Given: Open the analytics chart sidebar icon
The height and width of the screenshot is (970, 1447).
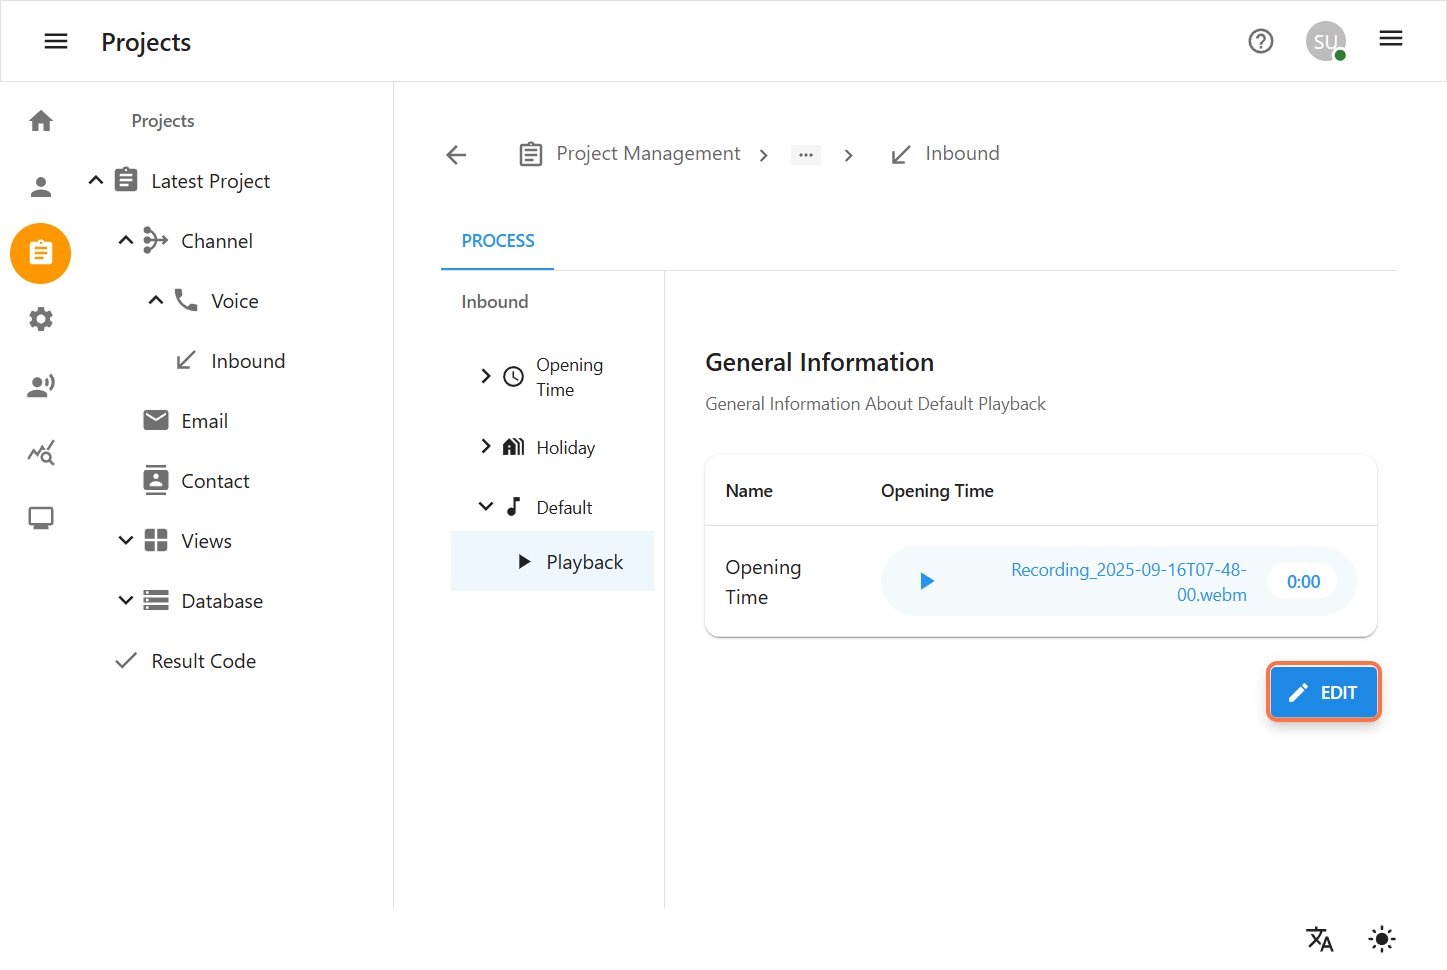Looking at the screenshot, I should (41, 453).
